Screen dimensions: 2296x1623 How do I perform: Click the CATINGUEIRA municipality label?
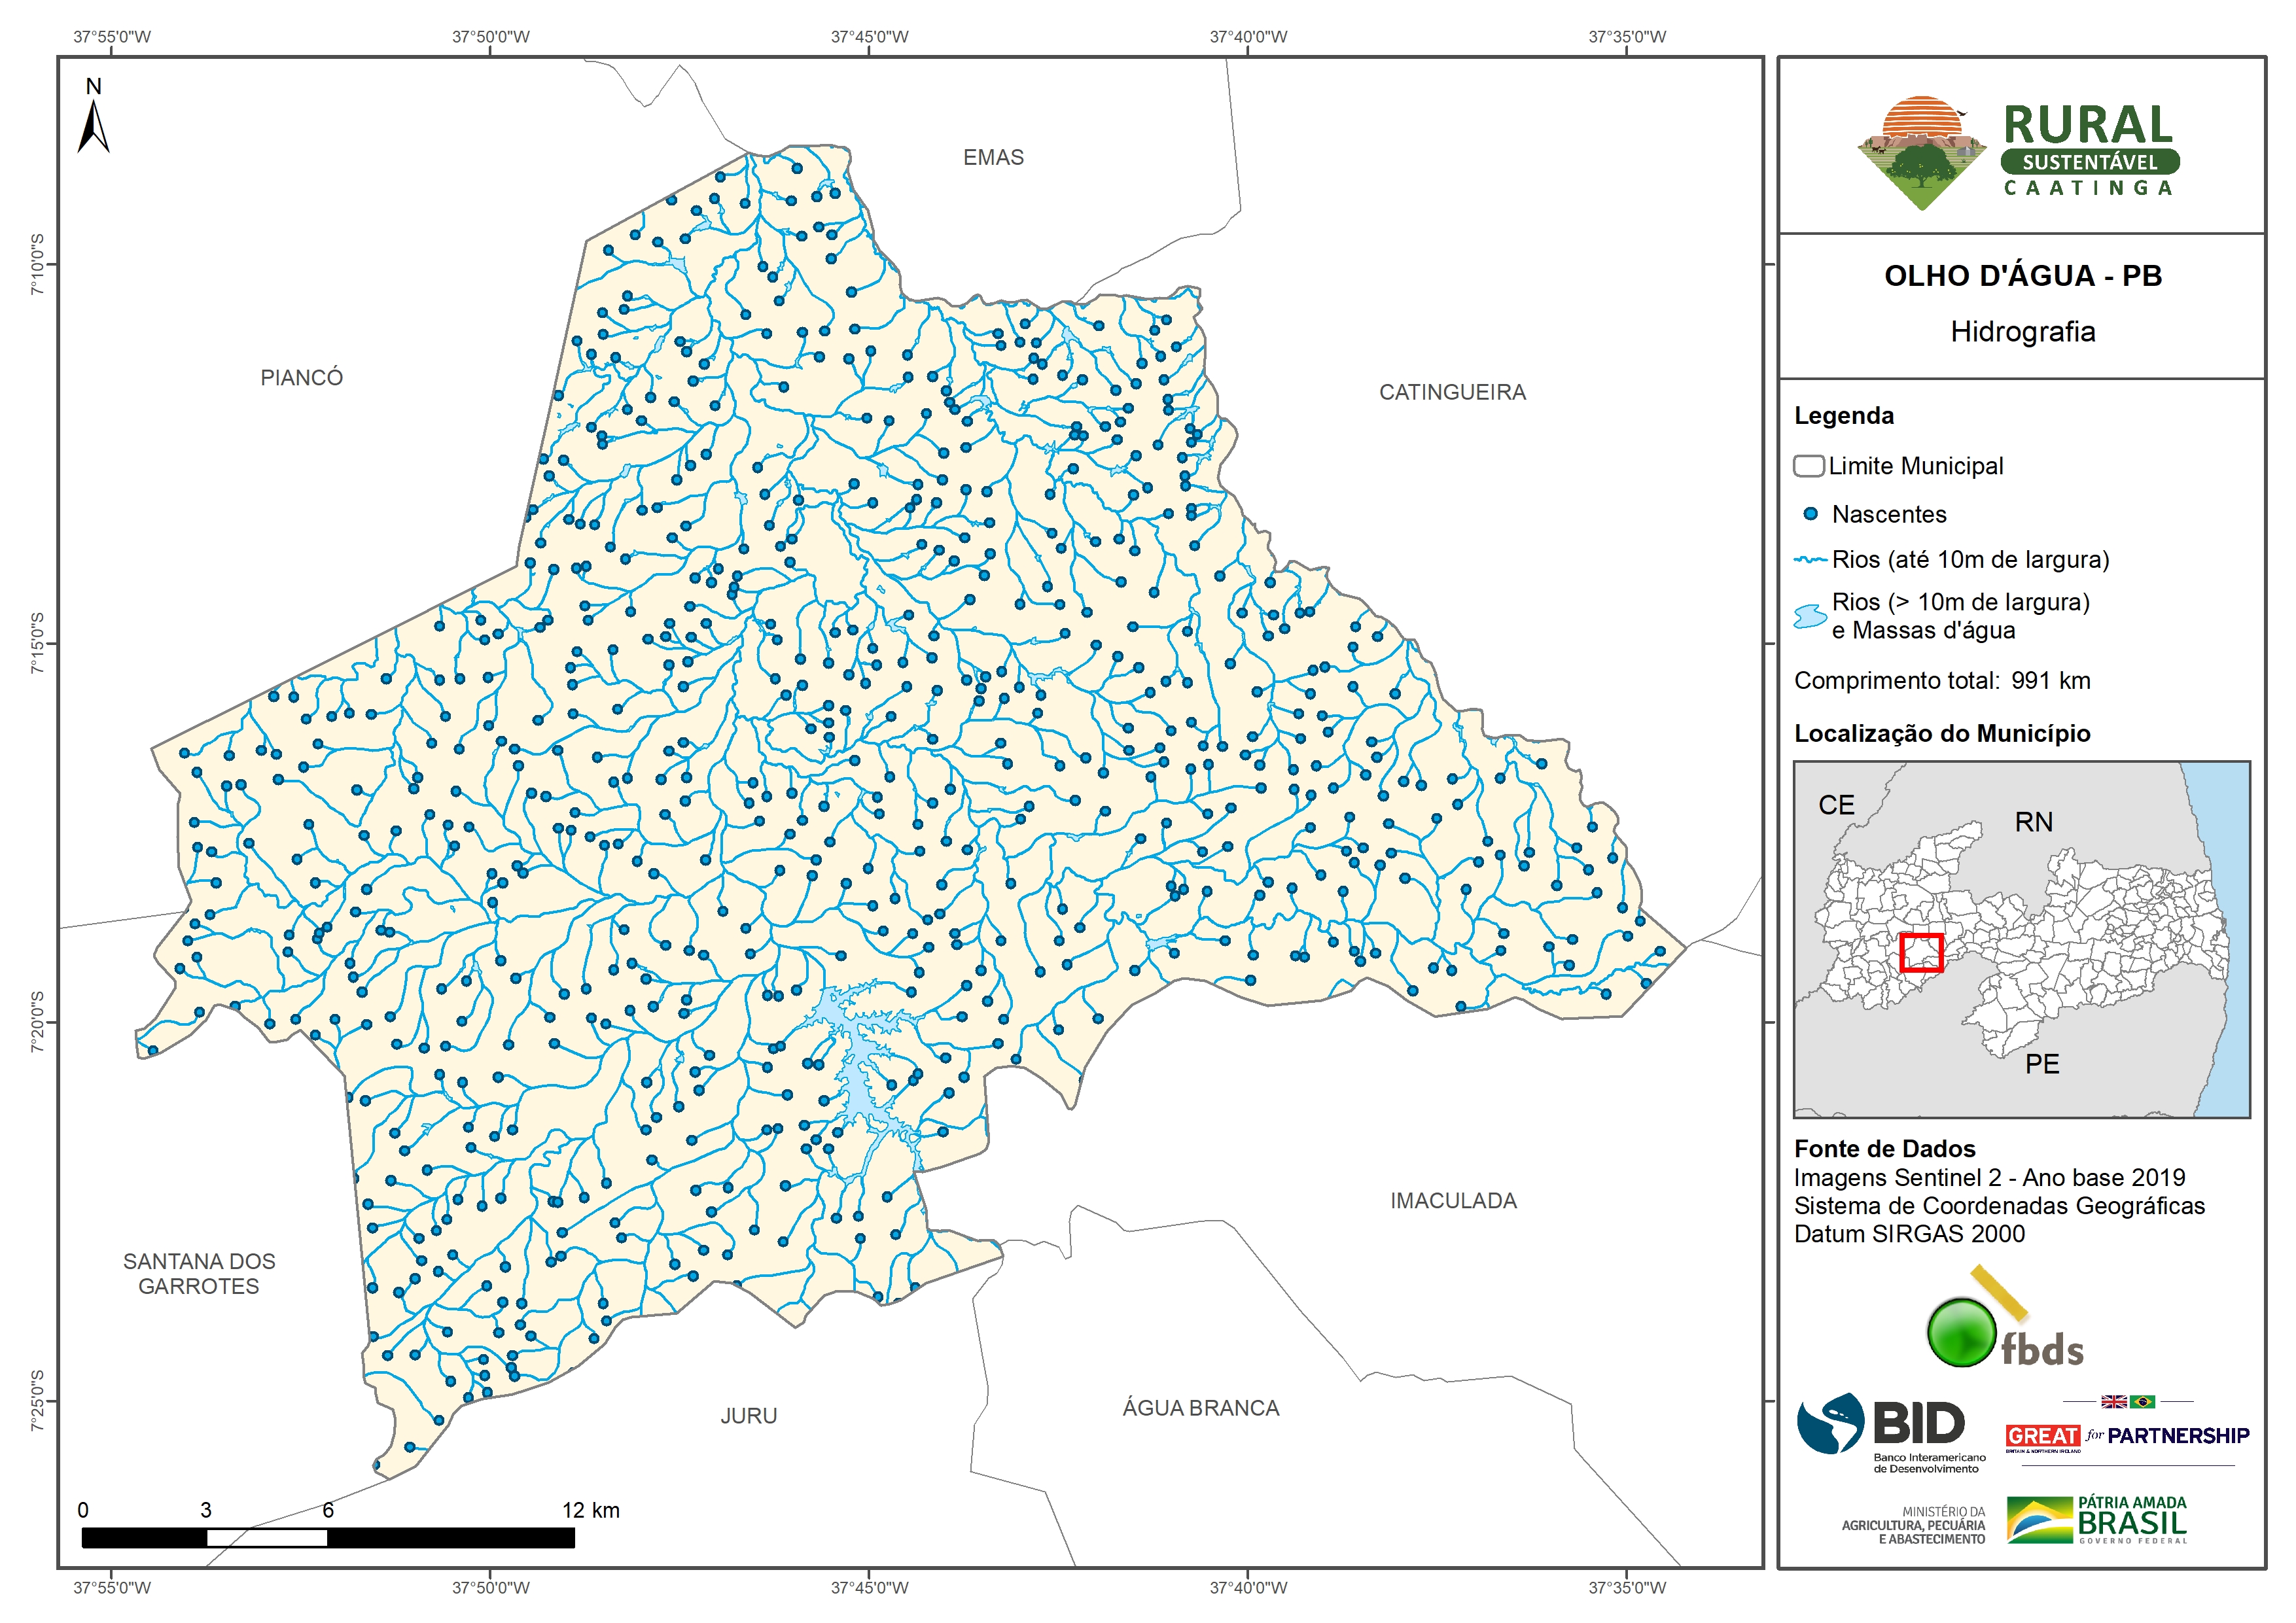click(1452, 393)
